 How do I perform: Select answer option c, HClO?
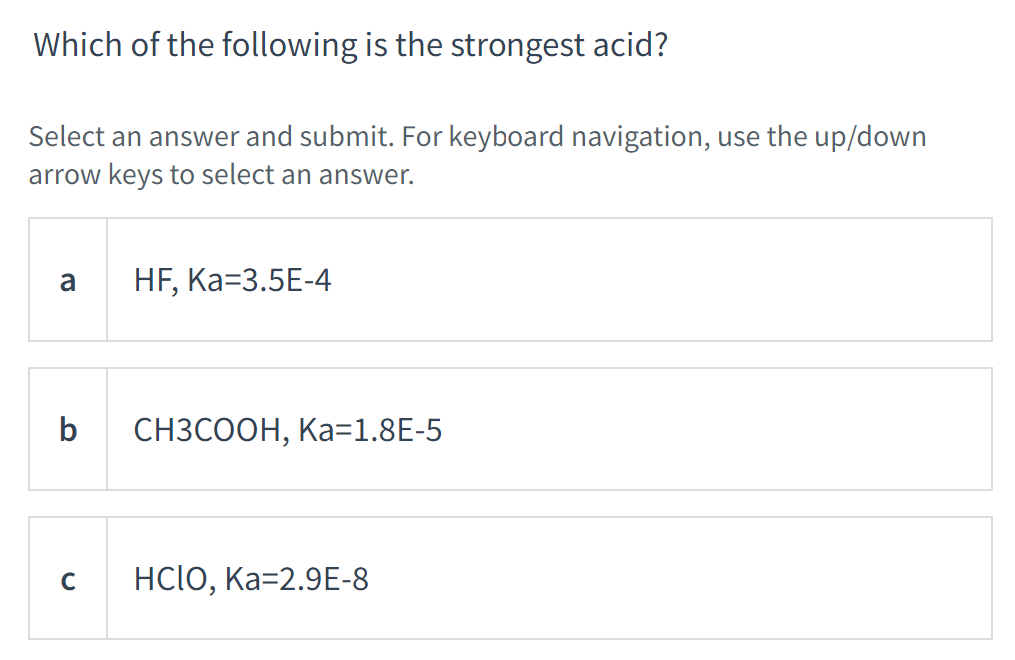[510, 578]
